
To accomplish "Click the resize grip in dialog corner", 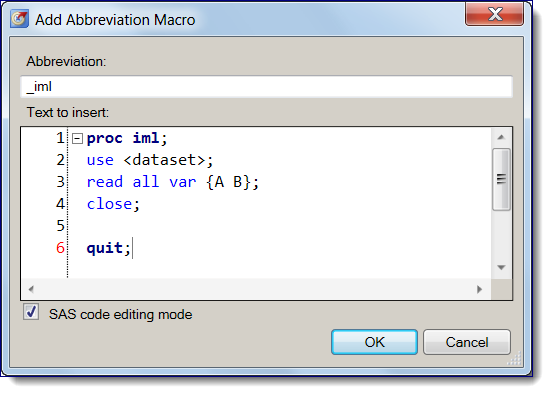I will pyautogui.click(x=515, y=359).
